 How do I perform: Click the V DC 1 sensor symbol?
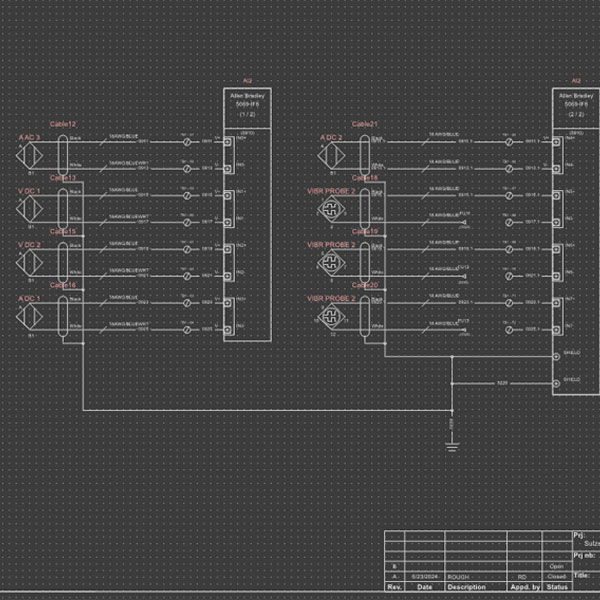(x=30, y=208)
